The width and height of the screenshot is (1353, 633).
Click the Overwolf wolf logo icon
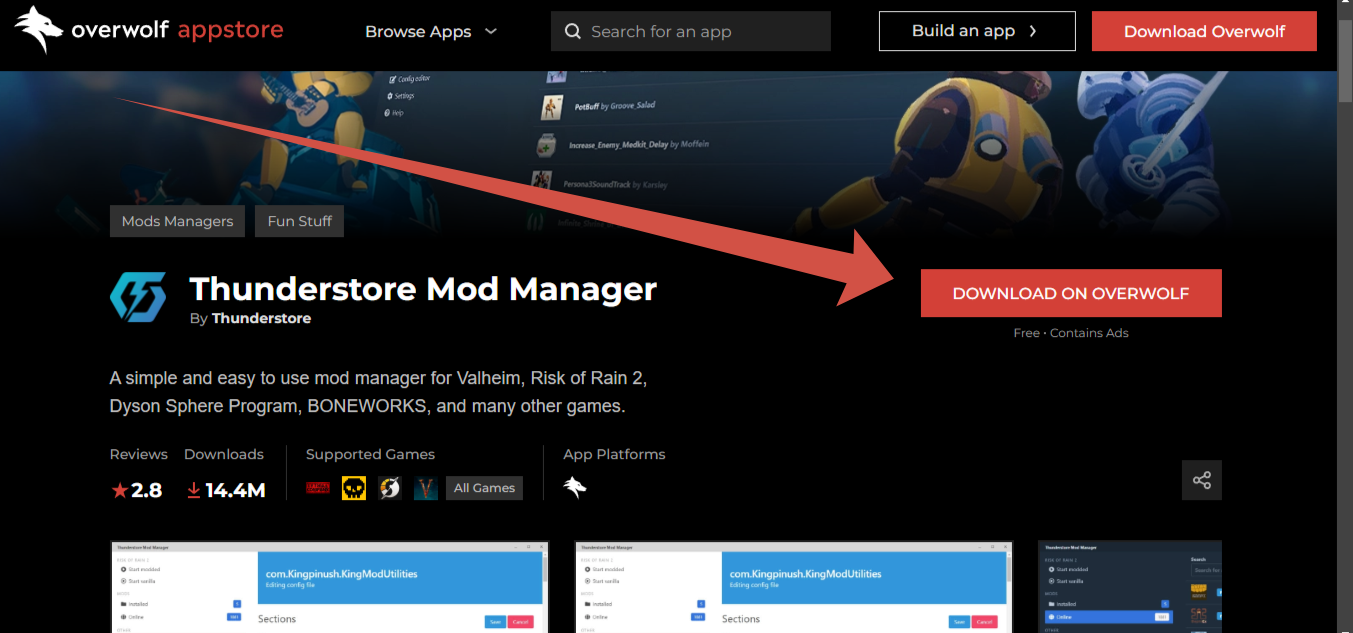(40, 30)
